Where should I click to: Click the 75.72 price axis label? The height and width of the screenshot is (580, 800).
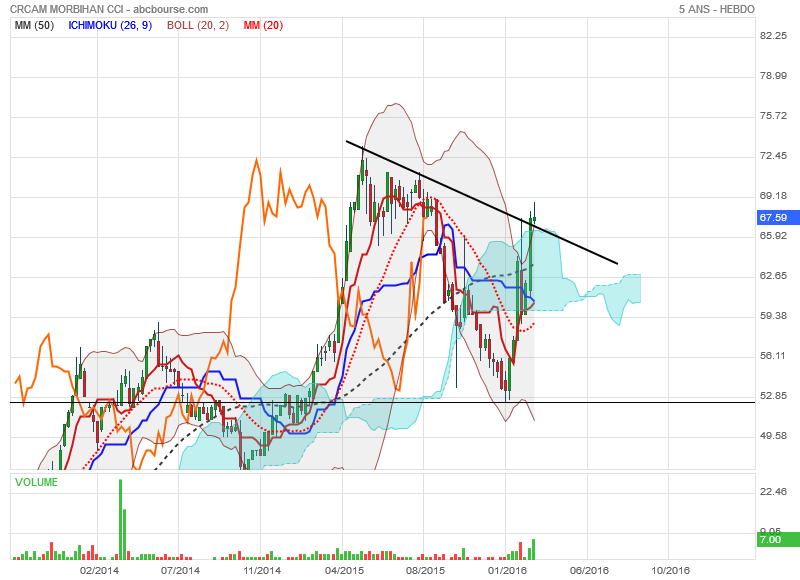(773, 116)
